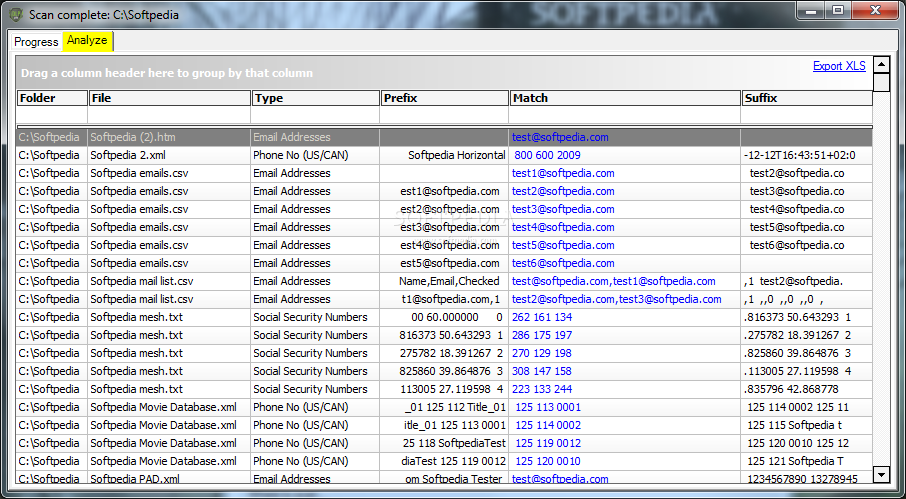Click match test2@softpedia.com in emails.csv row
This screenshot has width=906, height=499.
coord(563,191)
